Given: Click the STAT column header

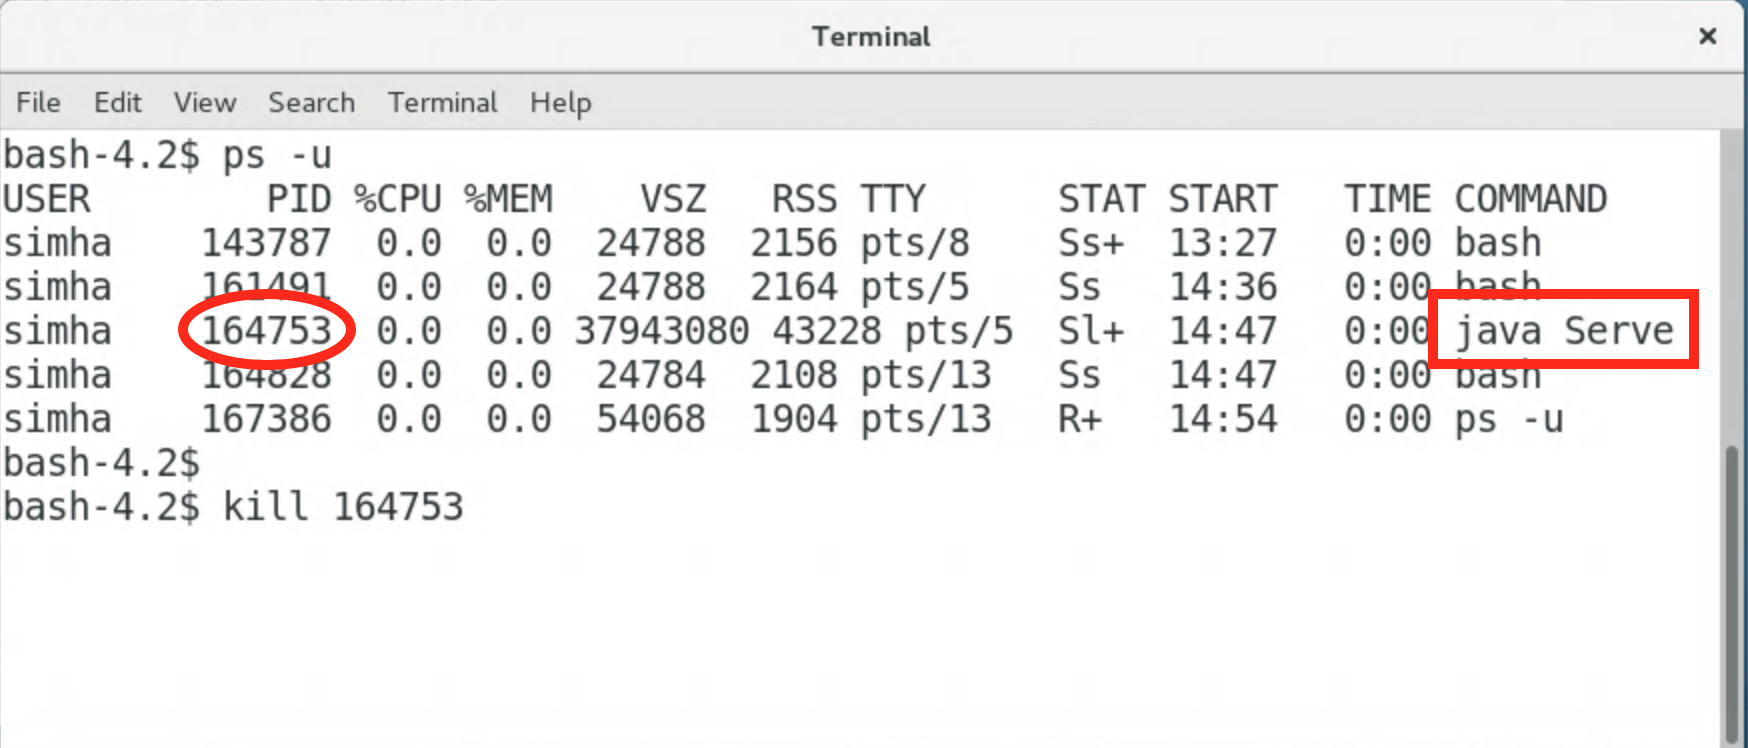Looking at the screenshot, I should [x=1100, y=199].
